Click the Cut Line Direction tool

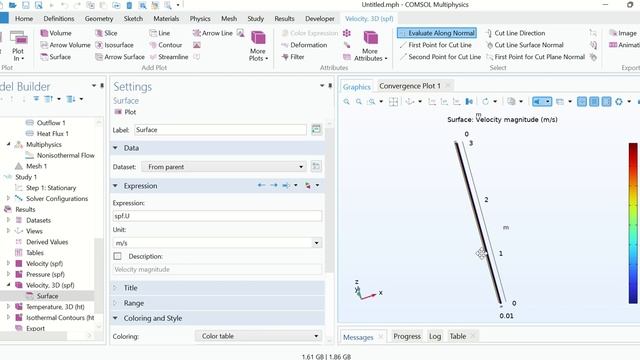coord(515,33)
